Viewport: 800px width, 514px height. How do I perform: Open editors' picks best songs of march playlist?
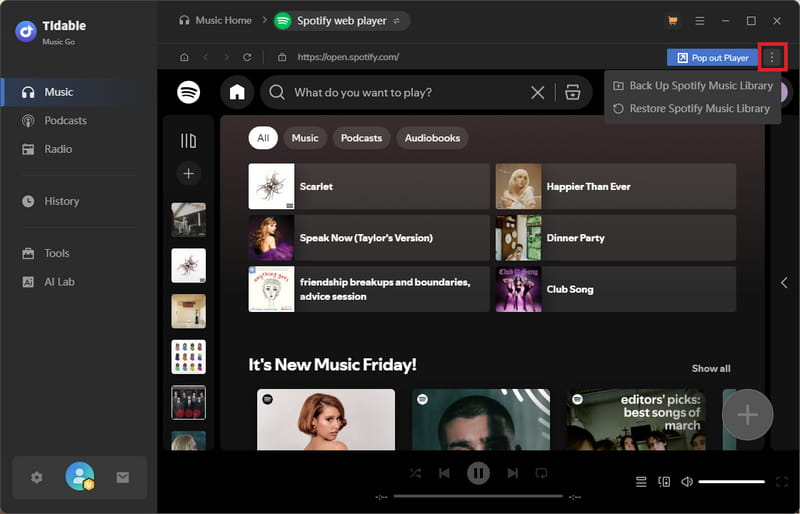637,420
